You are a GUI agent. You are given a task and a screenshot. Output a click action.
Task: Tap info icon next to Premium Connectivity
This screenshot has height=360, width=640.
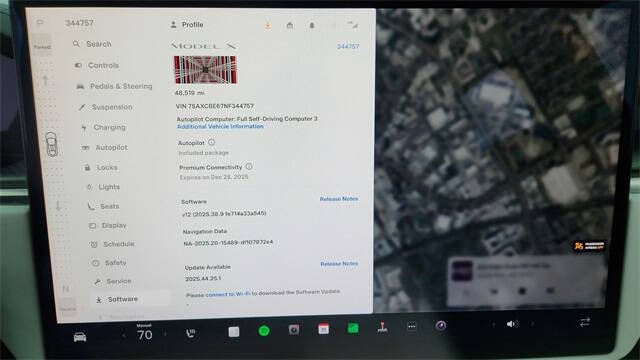[x=249, y=167]
